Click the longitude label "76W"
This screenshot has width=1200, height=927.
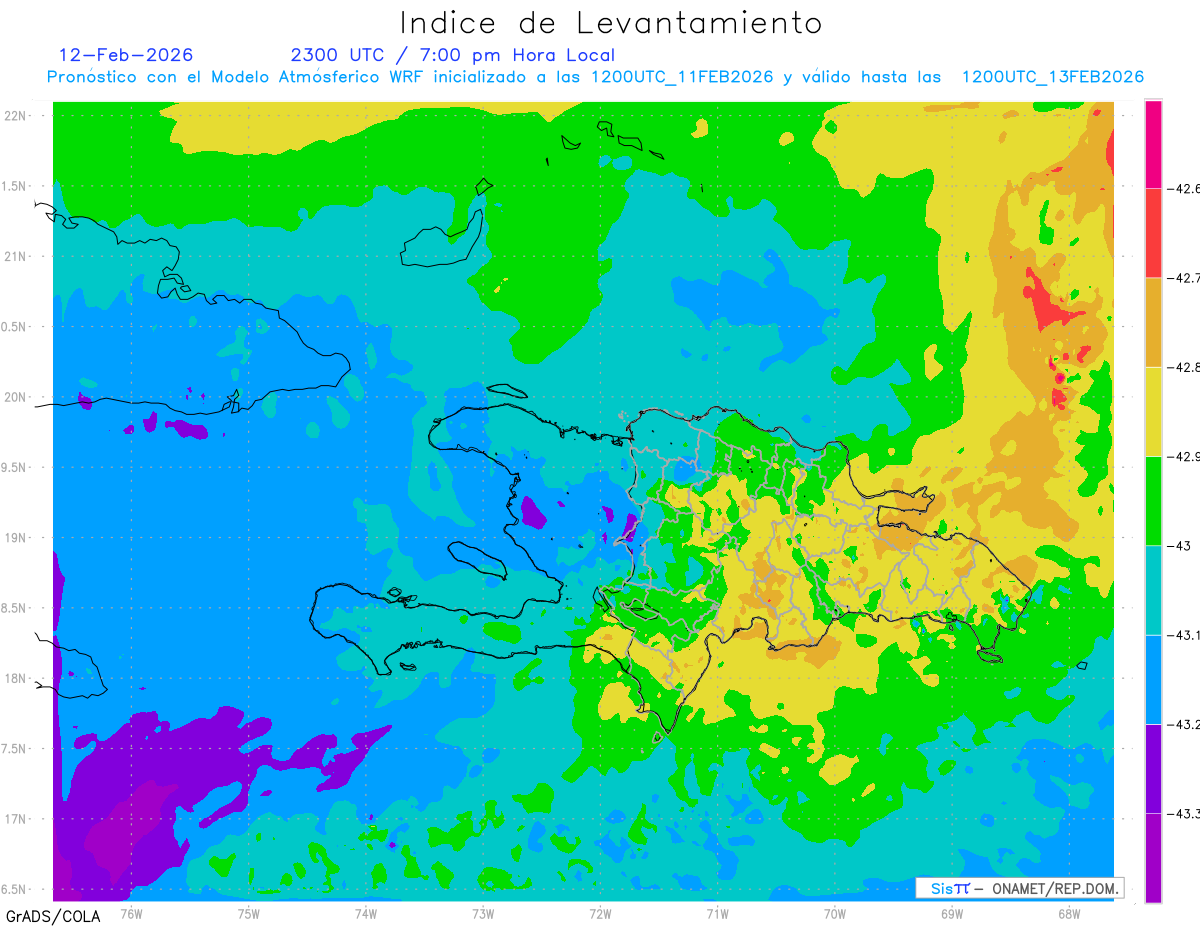[131, 913]
